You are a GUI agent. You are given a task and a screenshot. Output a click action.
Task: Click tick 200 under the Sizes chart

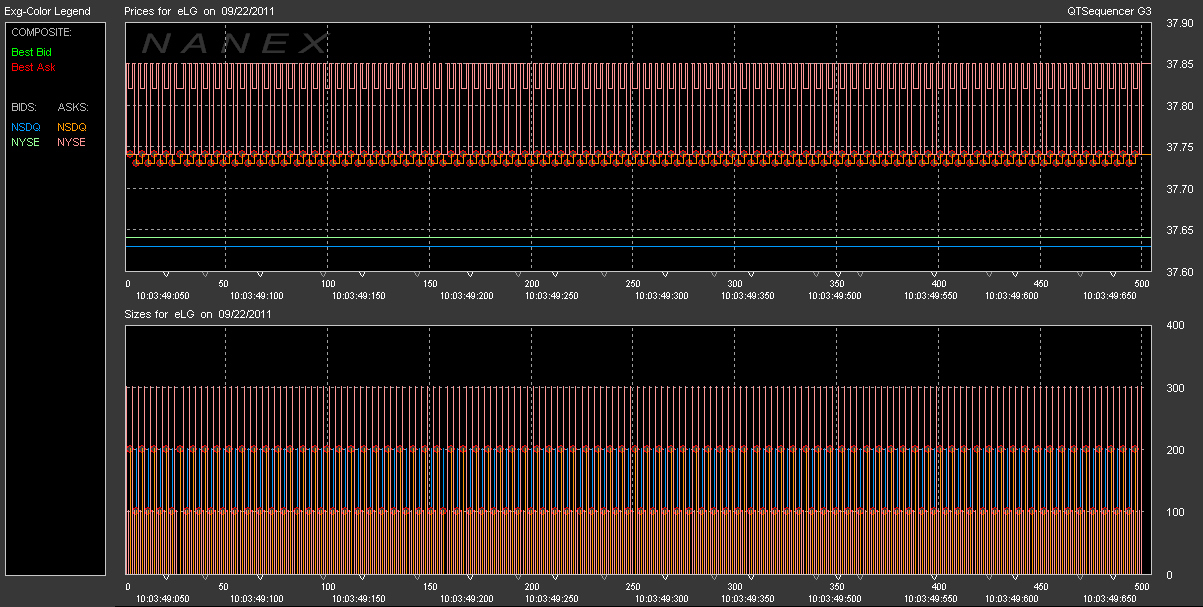(x=531, y=587)
